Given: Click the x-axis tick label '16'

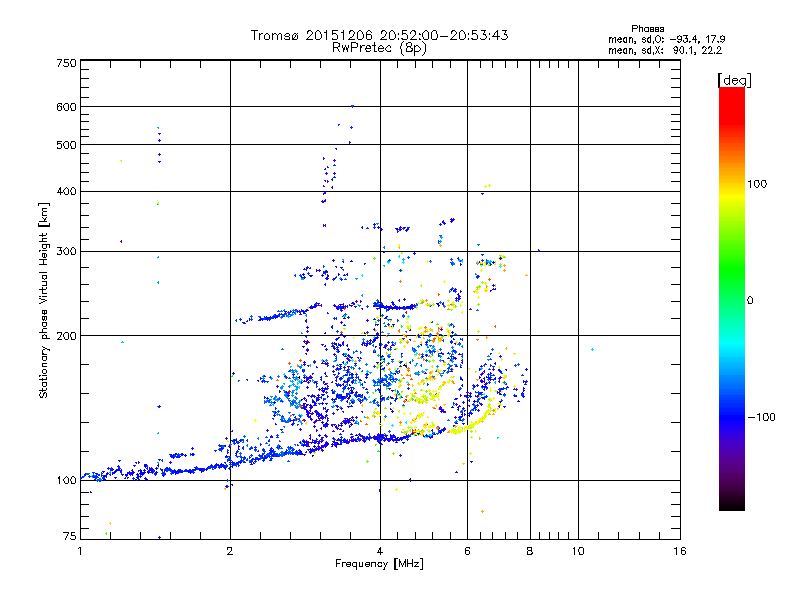Looking at the screenshot, I should tap(680, 551).
